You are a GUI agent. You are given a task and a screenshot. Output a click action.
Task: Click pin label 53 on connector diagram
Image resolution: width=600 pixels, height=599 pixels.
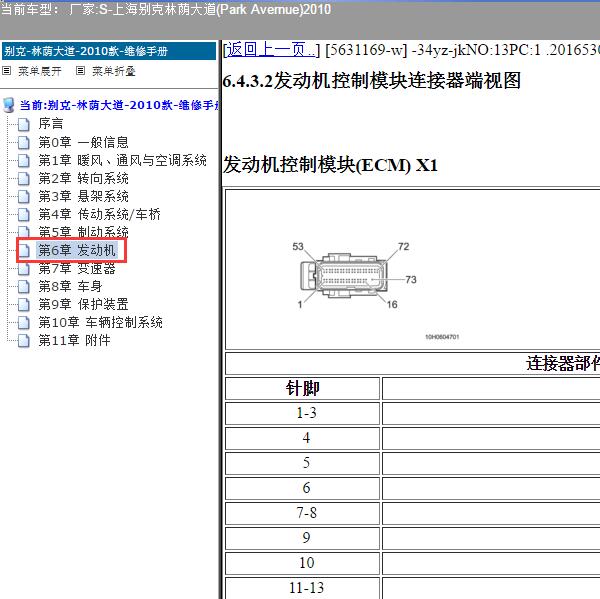pos(298,246)
